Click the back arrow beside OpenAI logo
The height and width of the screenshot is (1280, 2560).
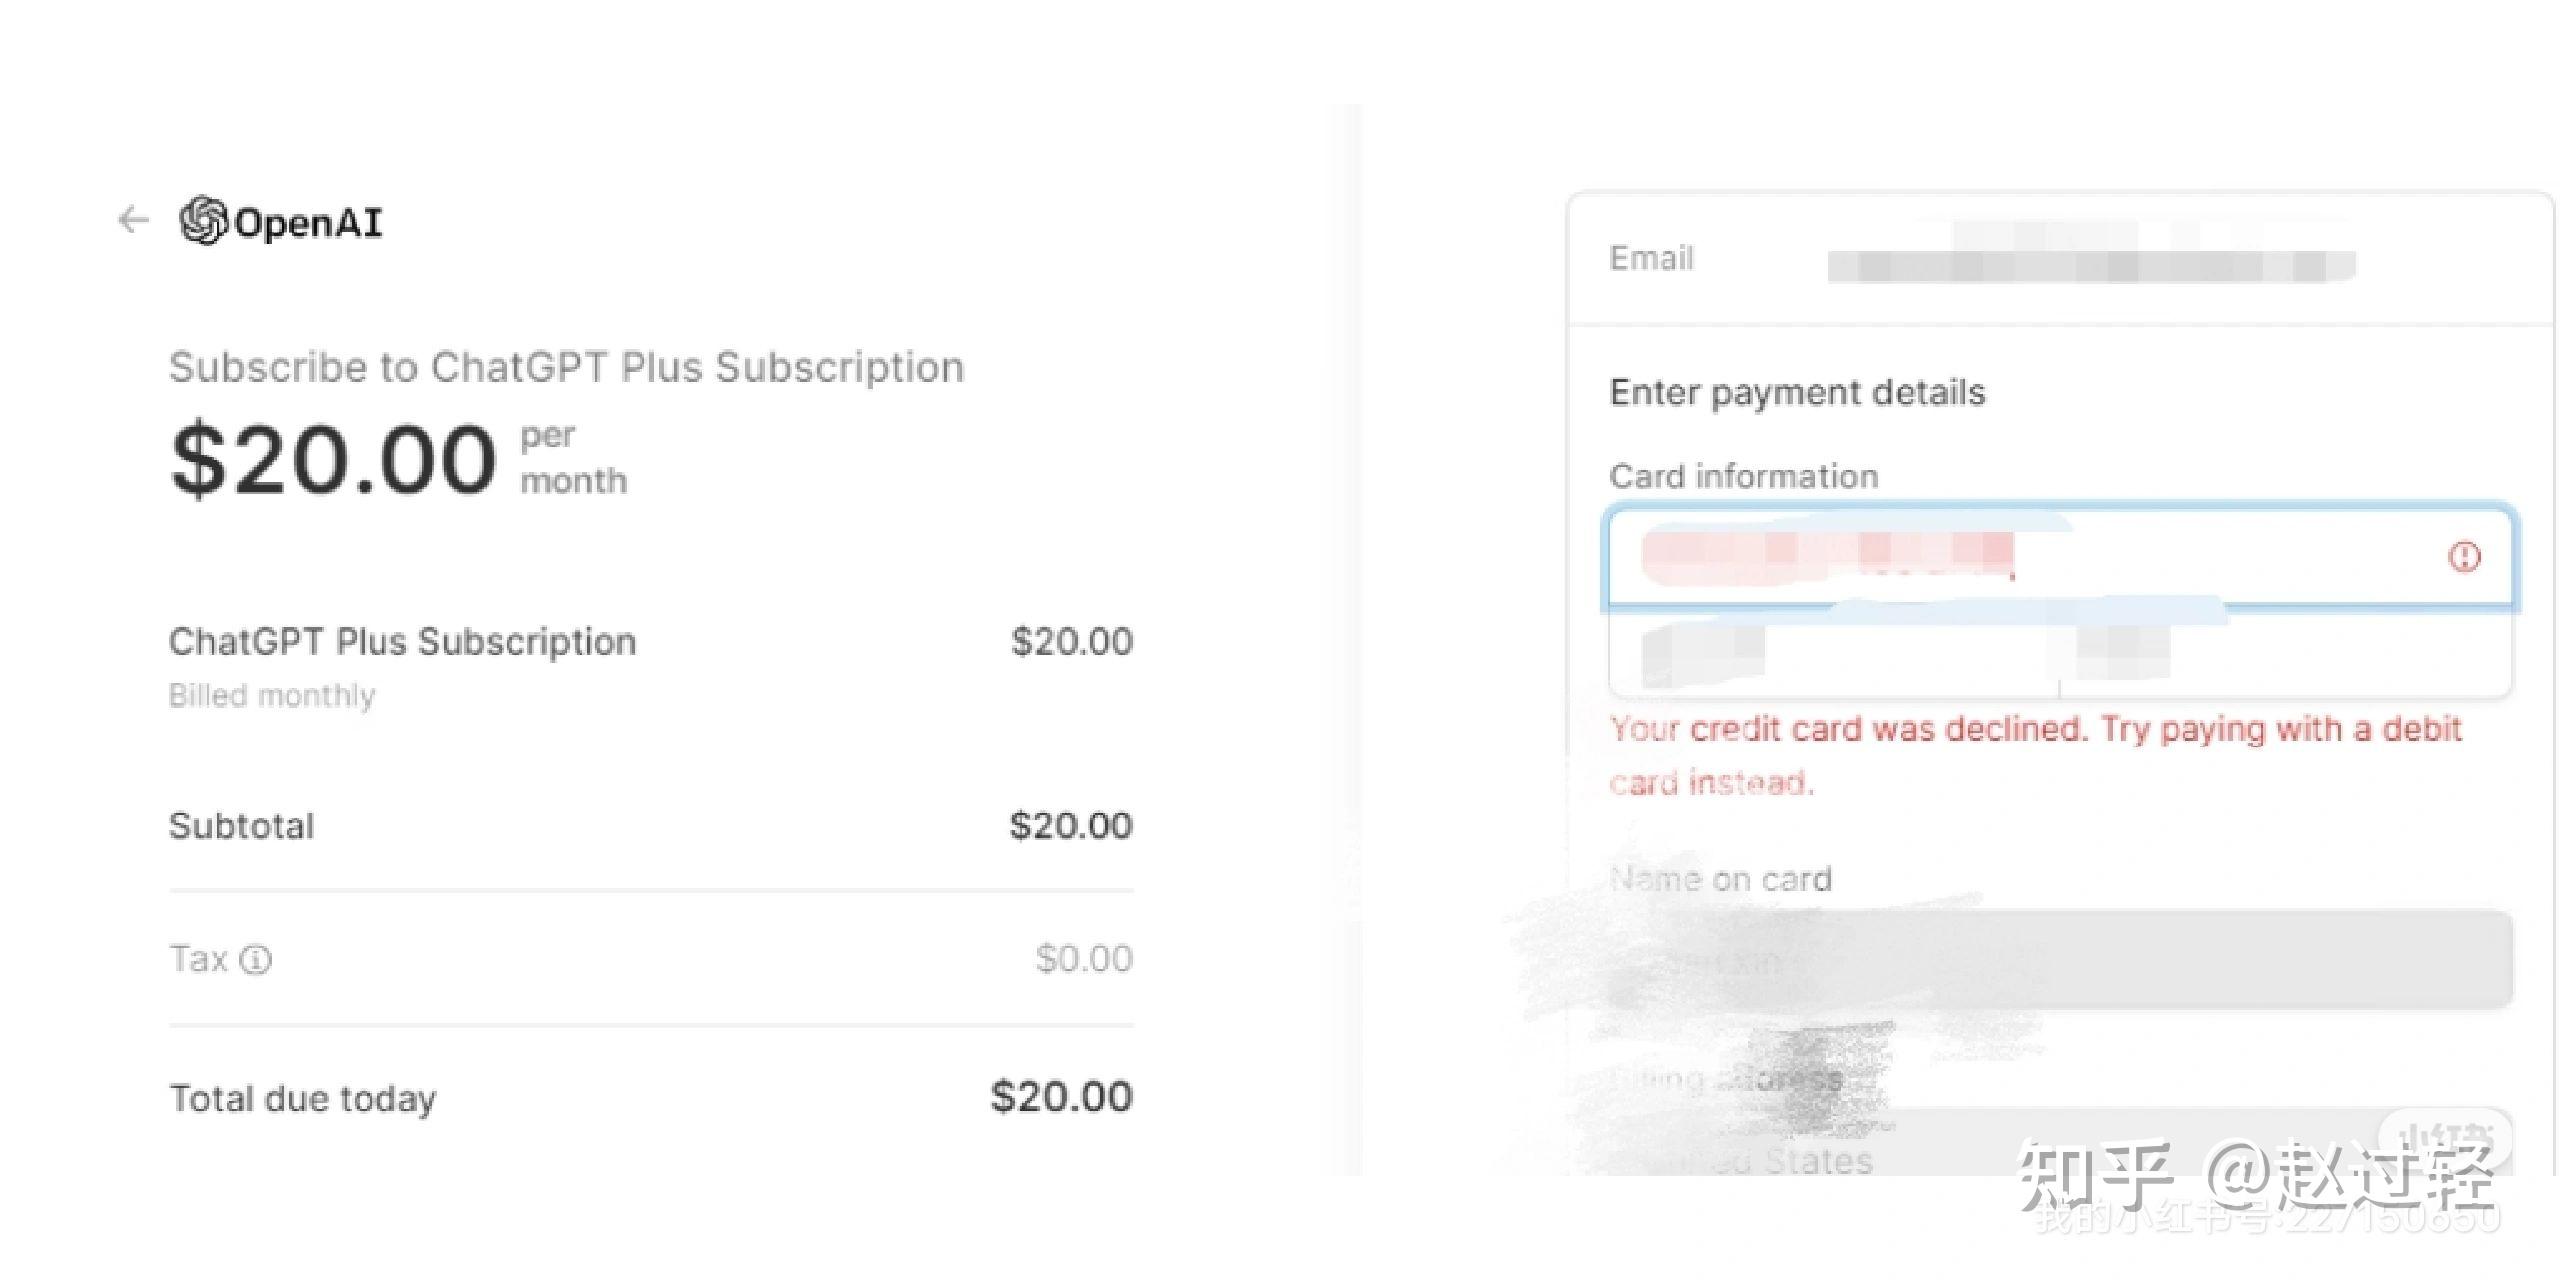133,220
